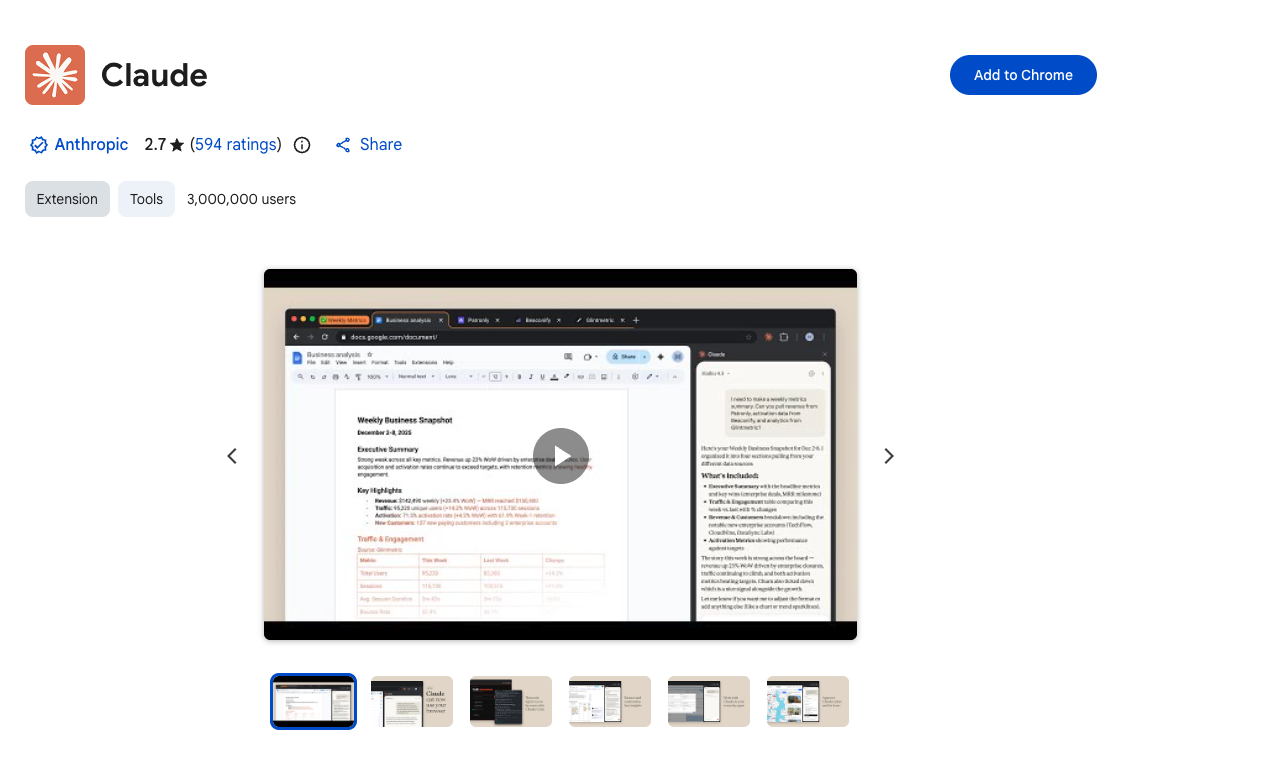Select the third thumbnail with dark terminal
This screenshot has height=769, width=1284.
point(511,701)
